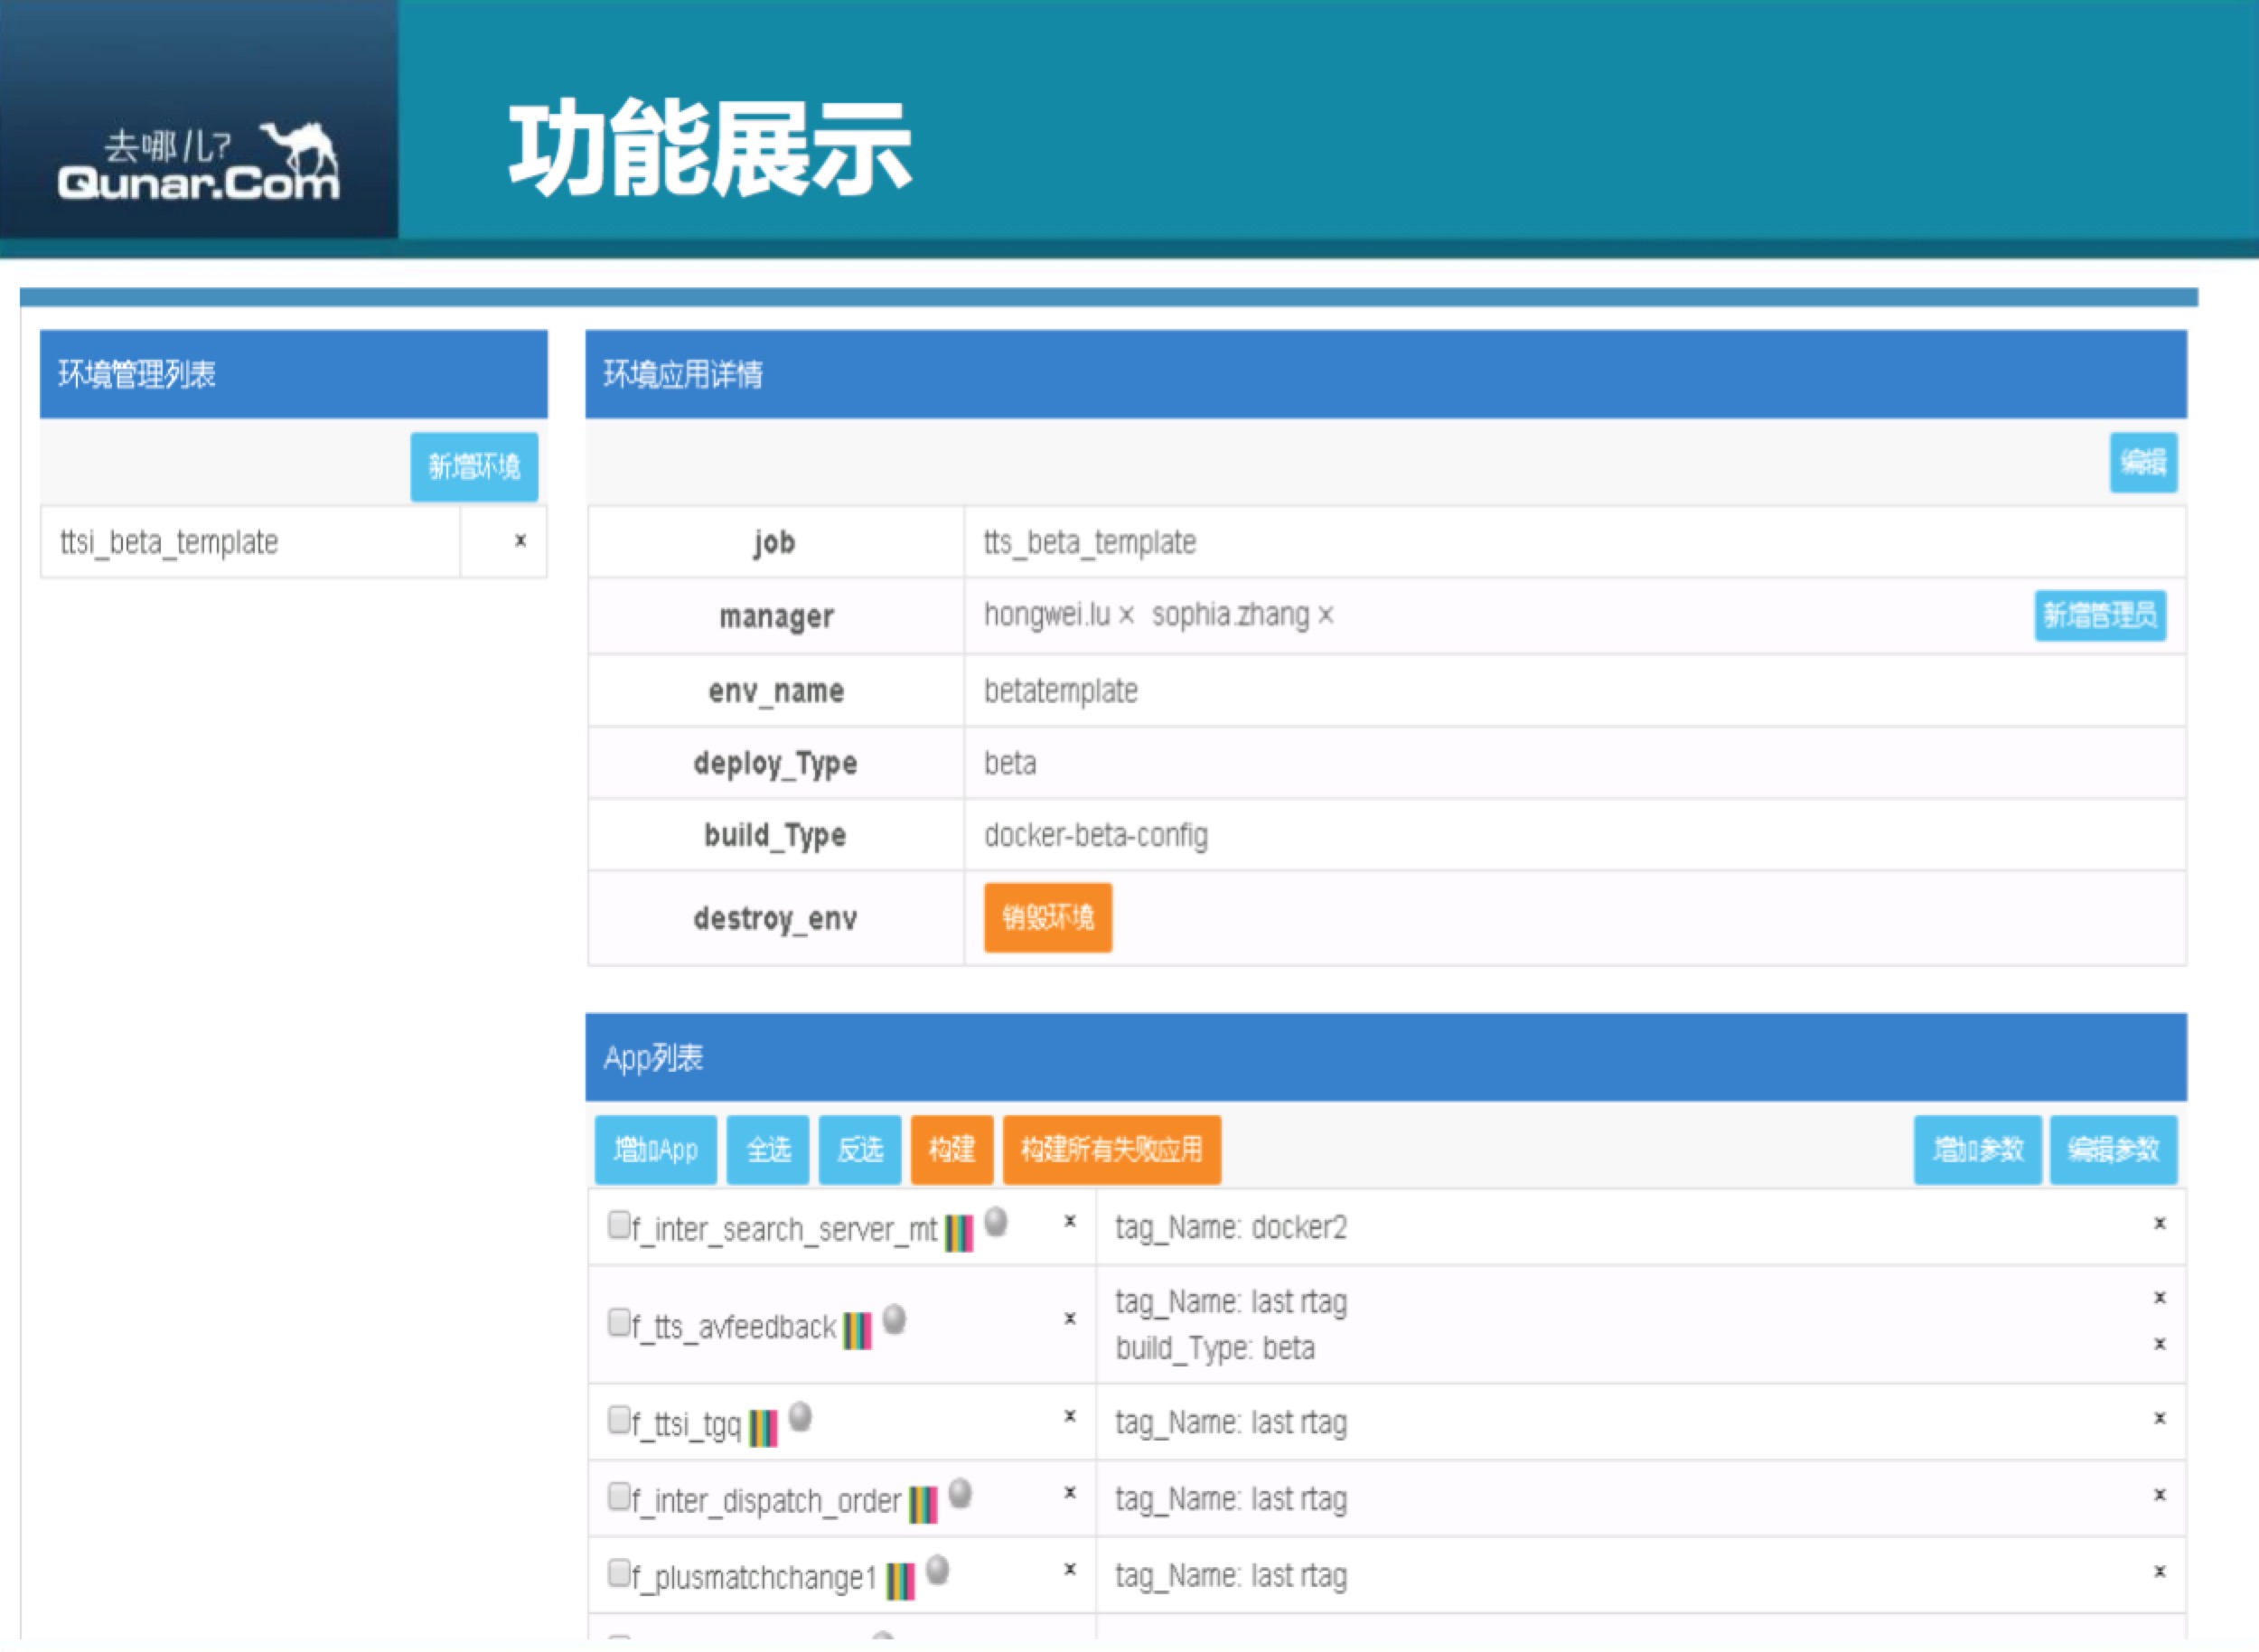This screenshot has width=2259, height=1652.
Task: Click the status ball next to f_inter_dispatch_order
Action: coord(962,1493)
